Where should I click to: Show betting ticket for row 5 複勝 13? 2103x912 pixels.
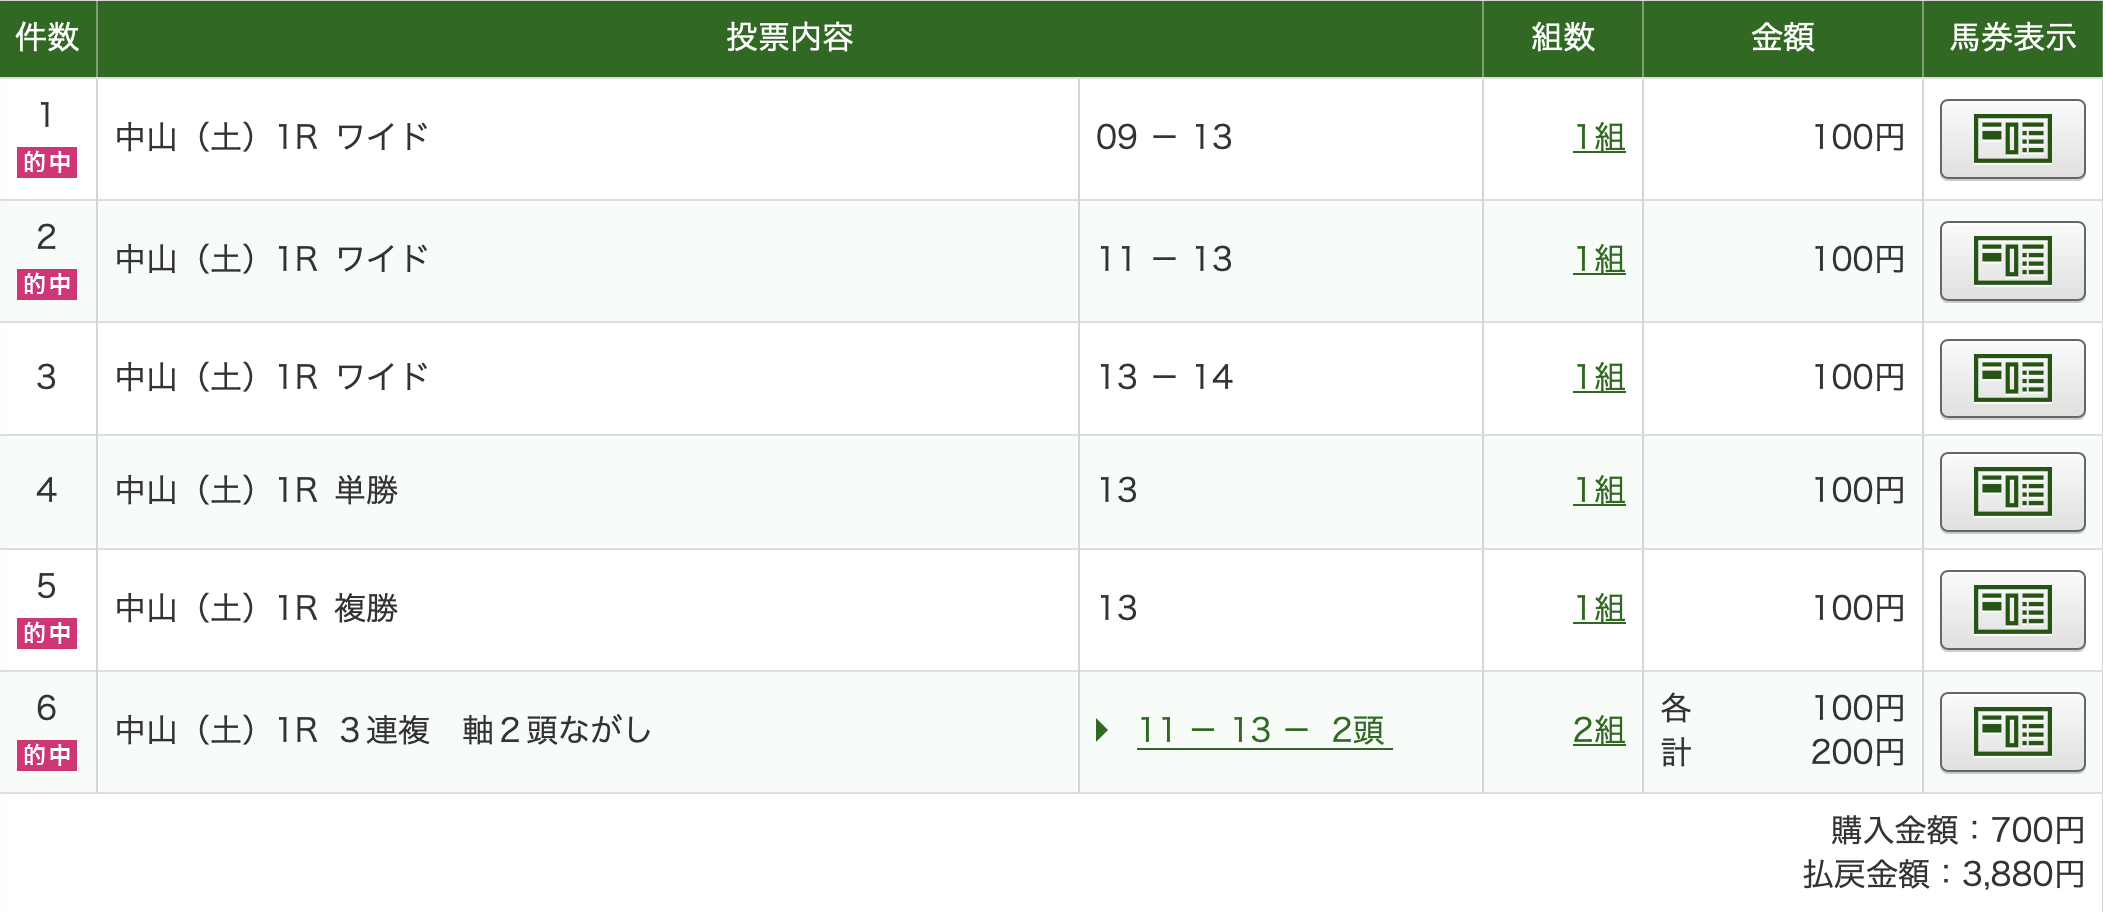[2011, 609]
